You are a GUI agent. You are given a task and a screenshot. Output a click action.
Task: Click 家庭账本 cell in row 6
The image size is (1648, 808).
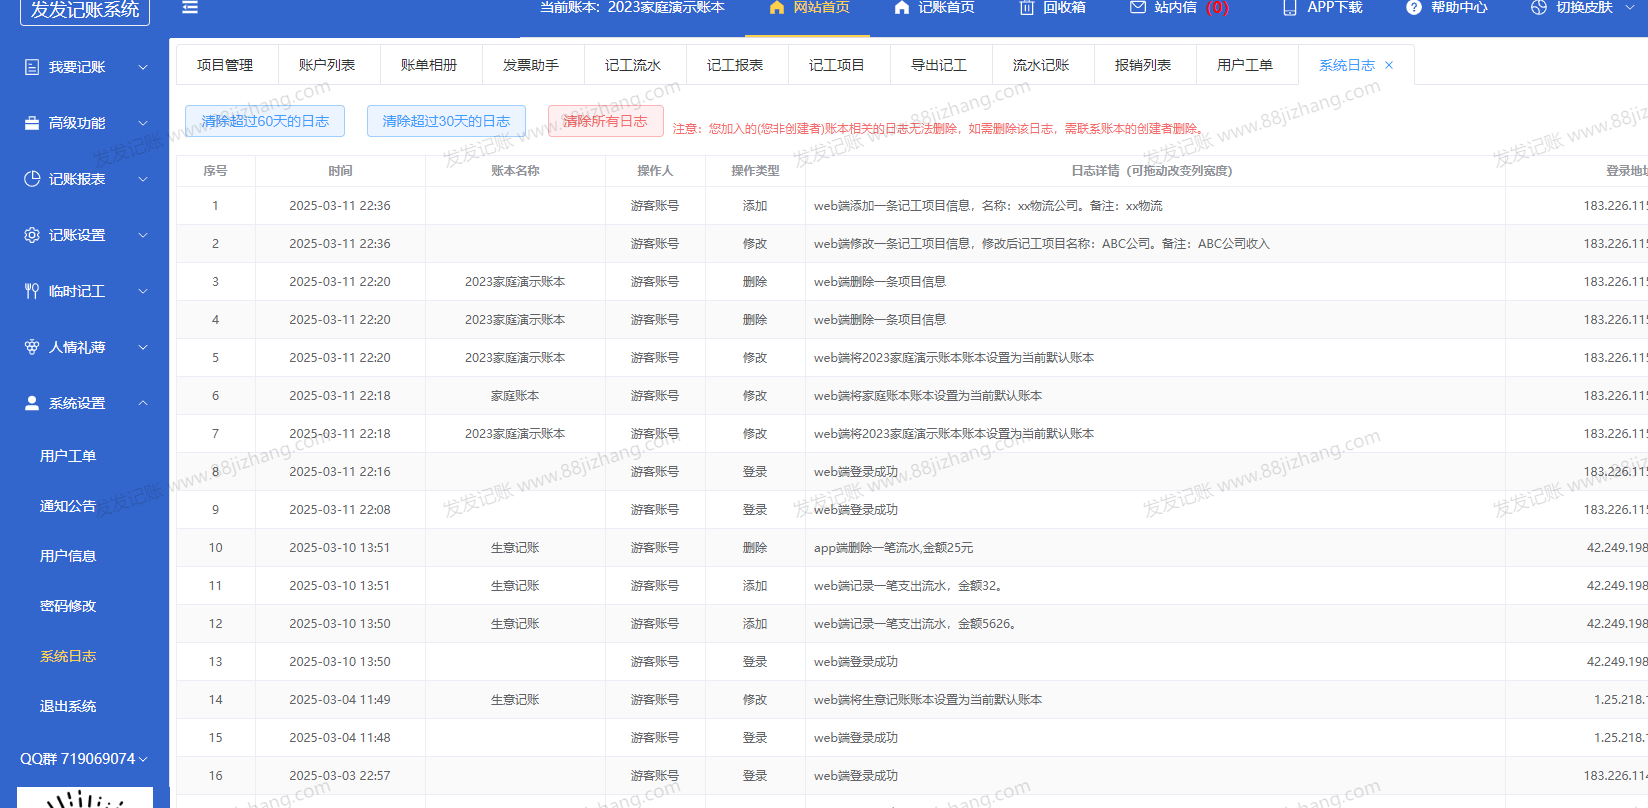coord(515,396)
